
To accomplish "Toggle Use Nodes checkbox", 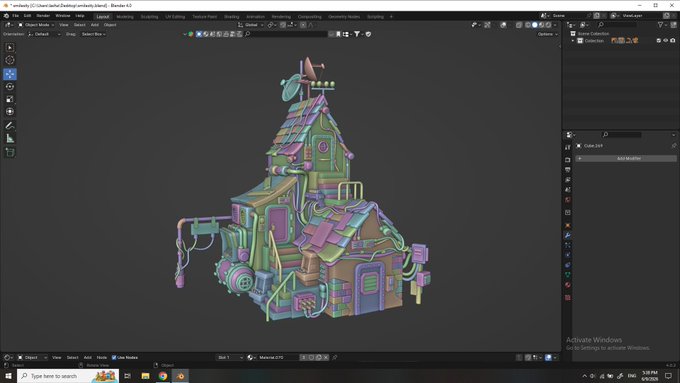I will point(114,357).
